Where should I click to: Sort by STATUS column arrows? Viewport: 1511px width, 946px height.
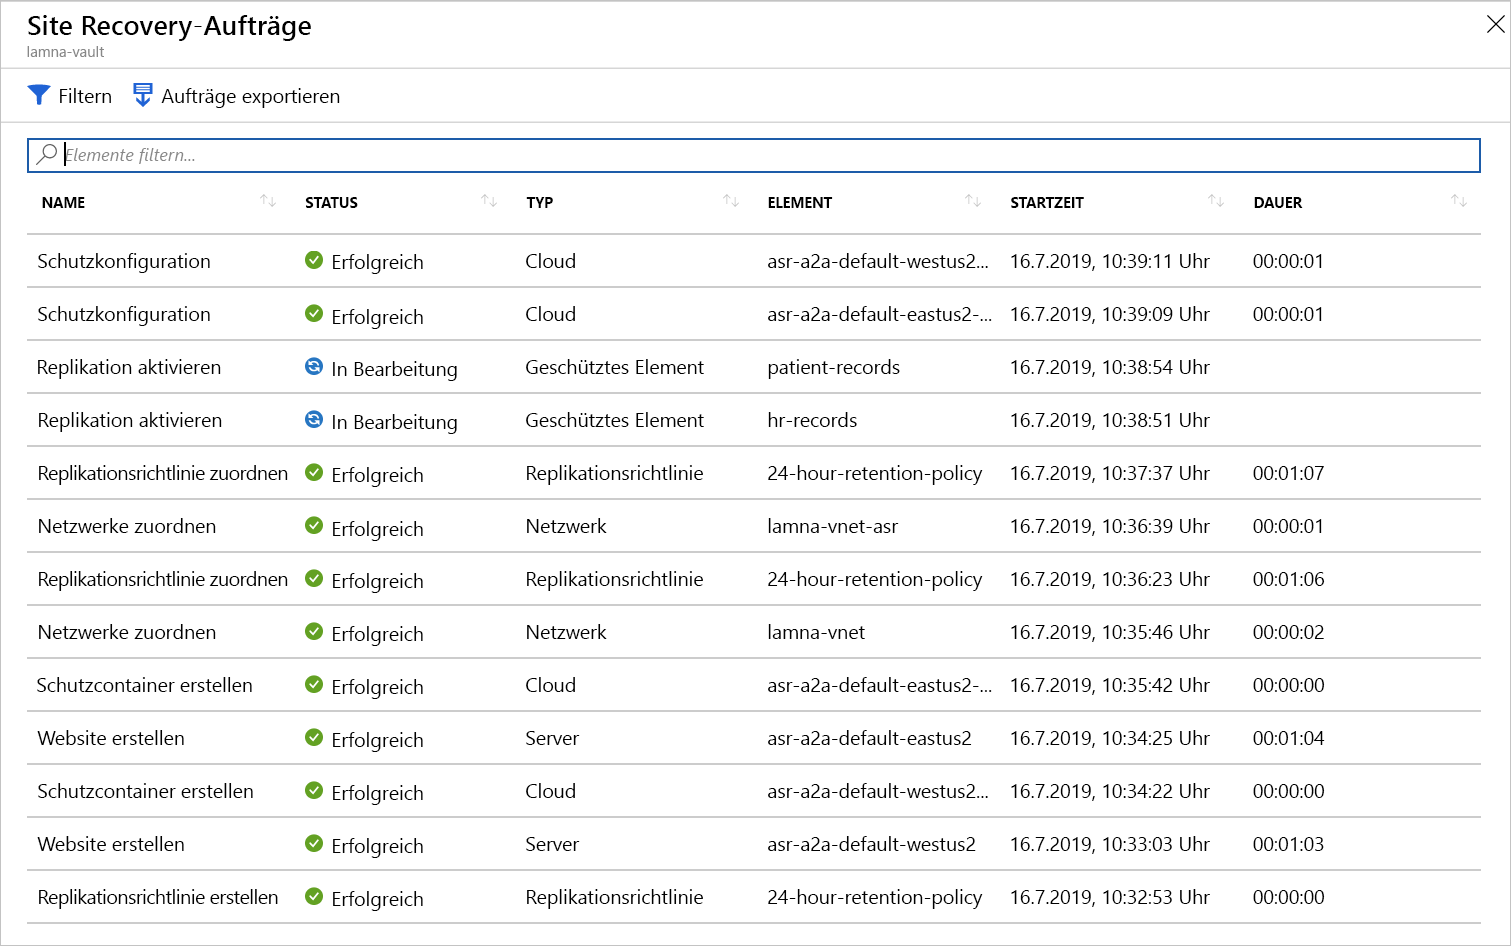coord(489,201)
